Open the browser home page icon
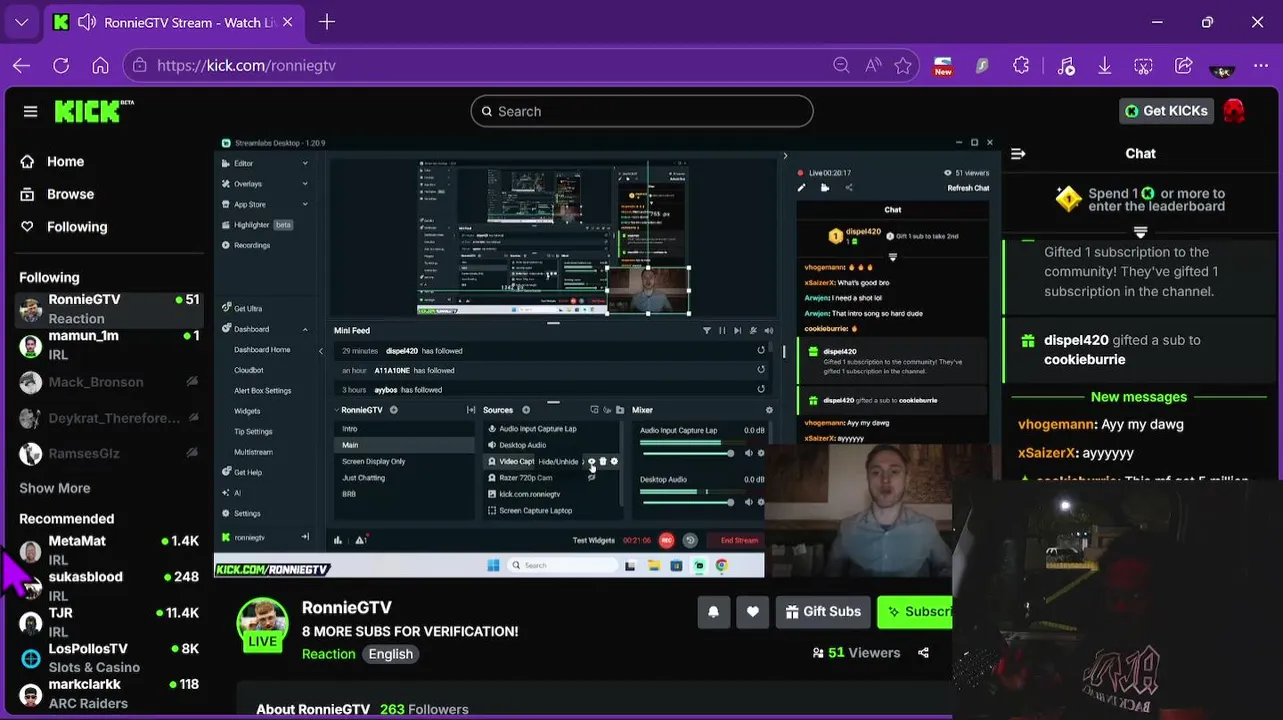This screenshot has width=1283, height=720. 100,65
